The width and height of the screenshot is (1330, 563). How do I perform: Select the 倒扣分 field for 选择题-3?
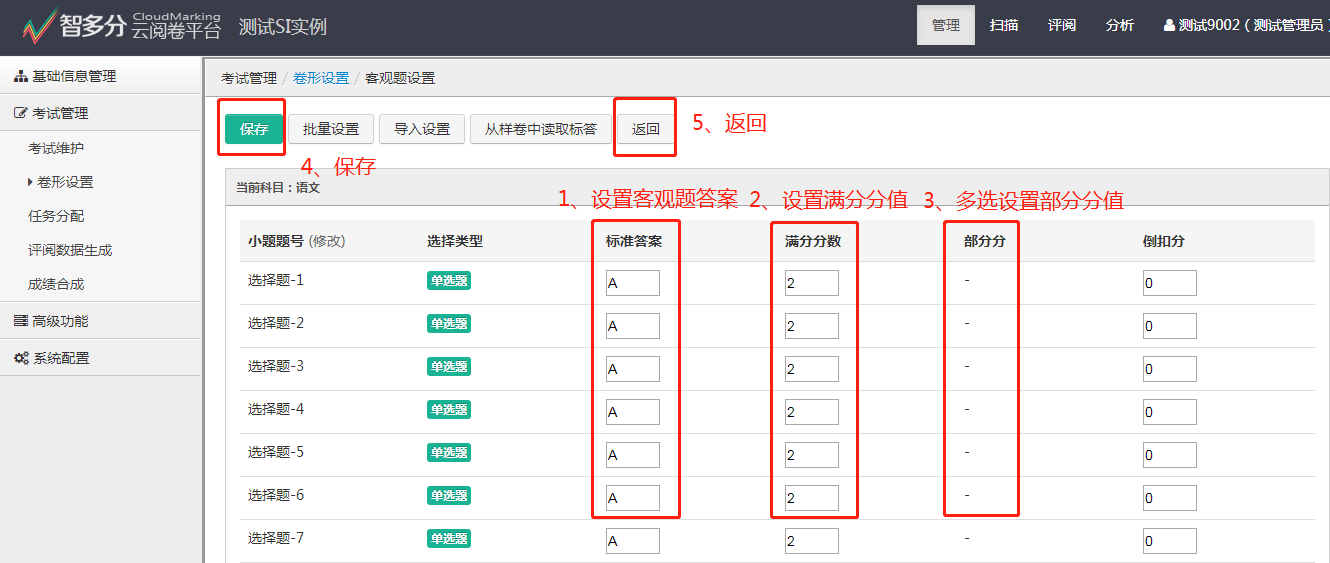1170,369
